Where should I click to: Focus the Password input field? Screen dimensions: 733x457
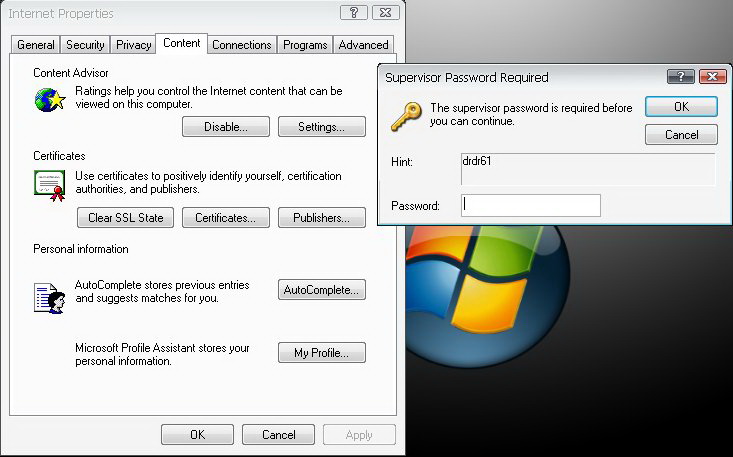click(x=531, y=206)
